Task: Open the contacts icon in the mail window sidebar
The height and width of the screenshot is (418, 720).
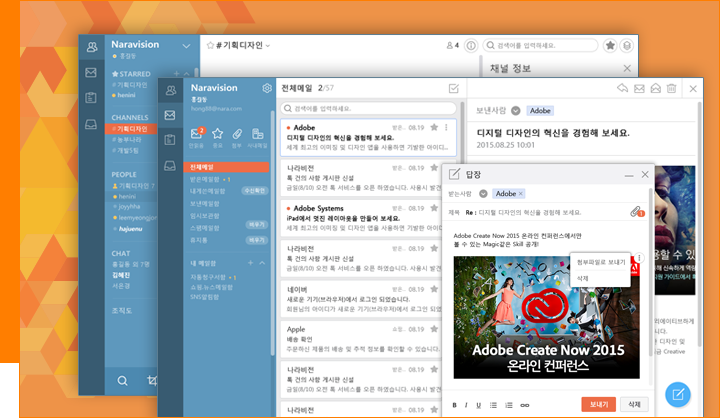Action: pyautogui.click(x=171, y=90)
